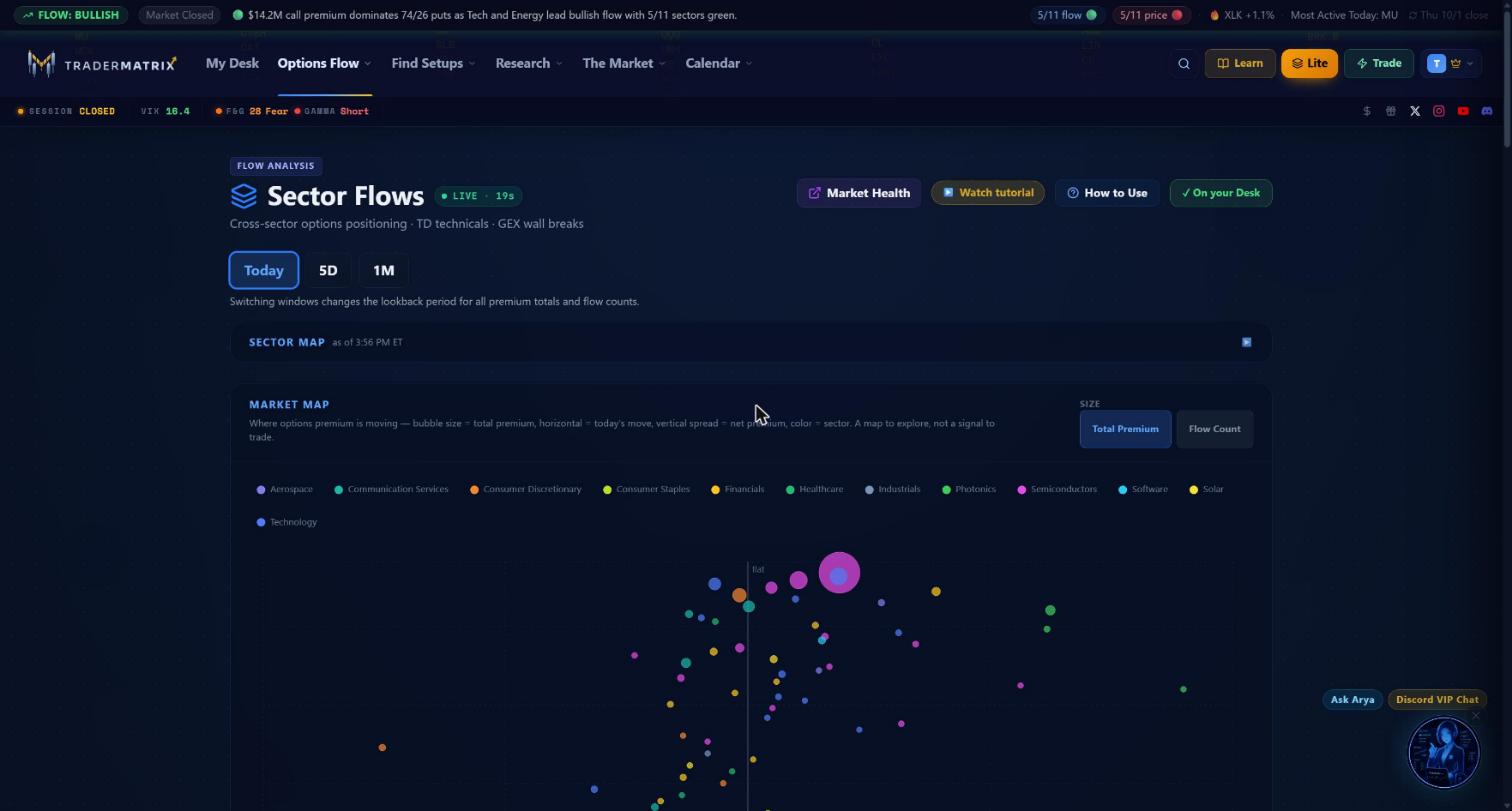
Task: Set bubble size to Total Premium
Action: 1125,429
